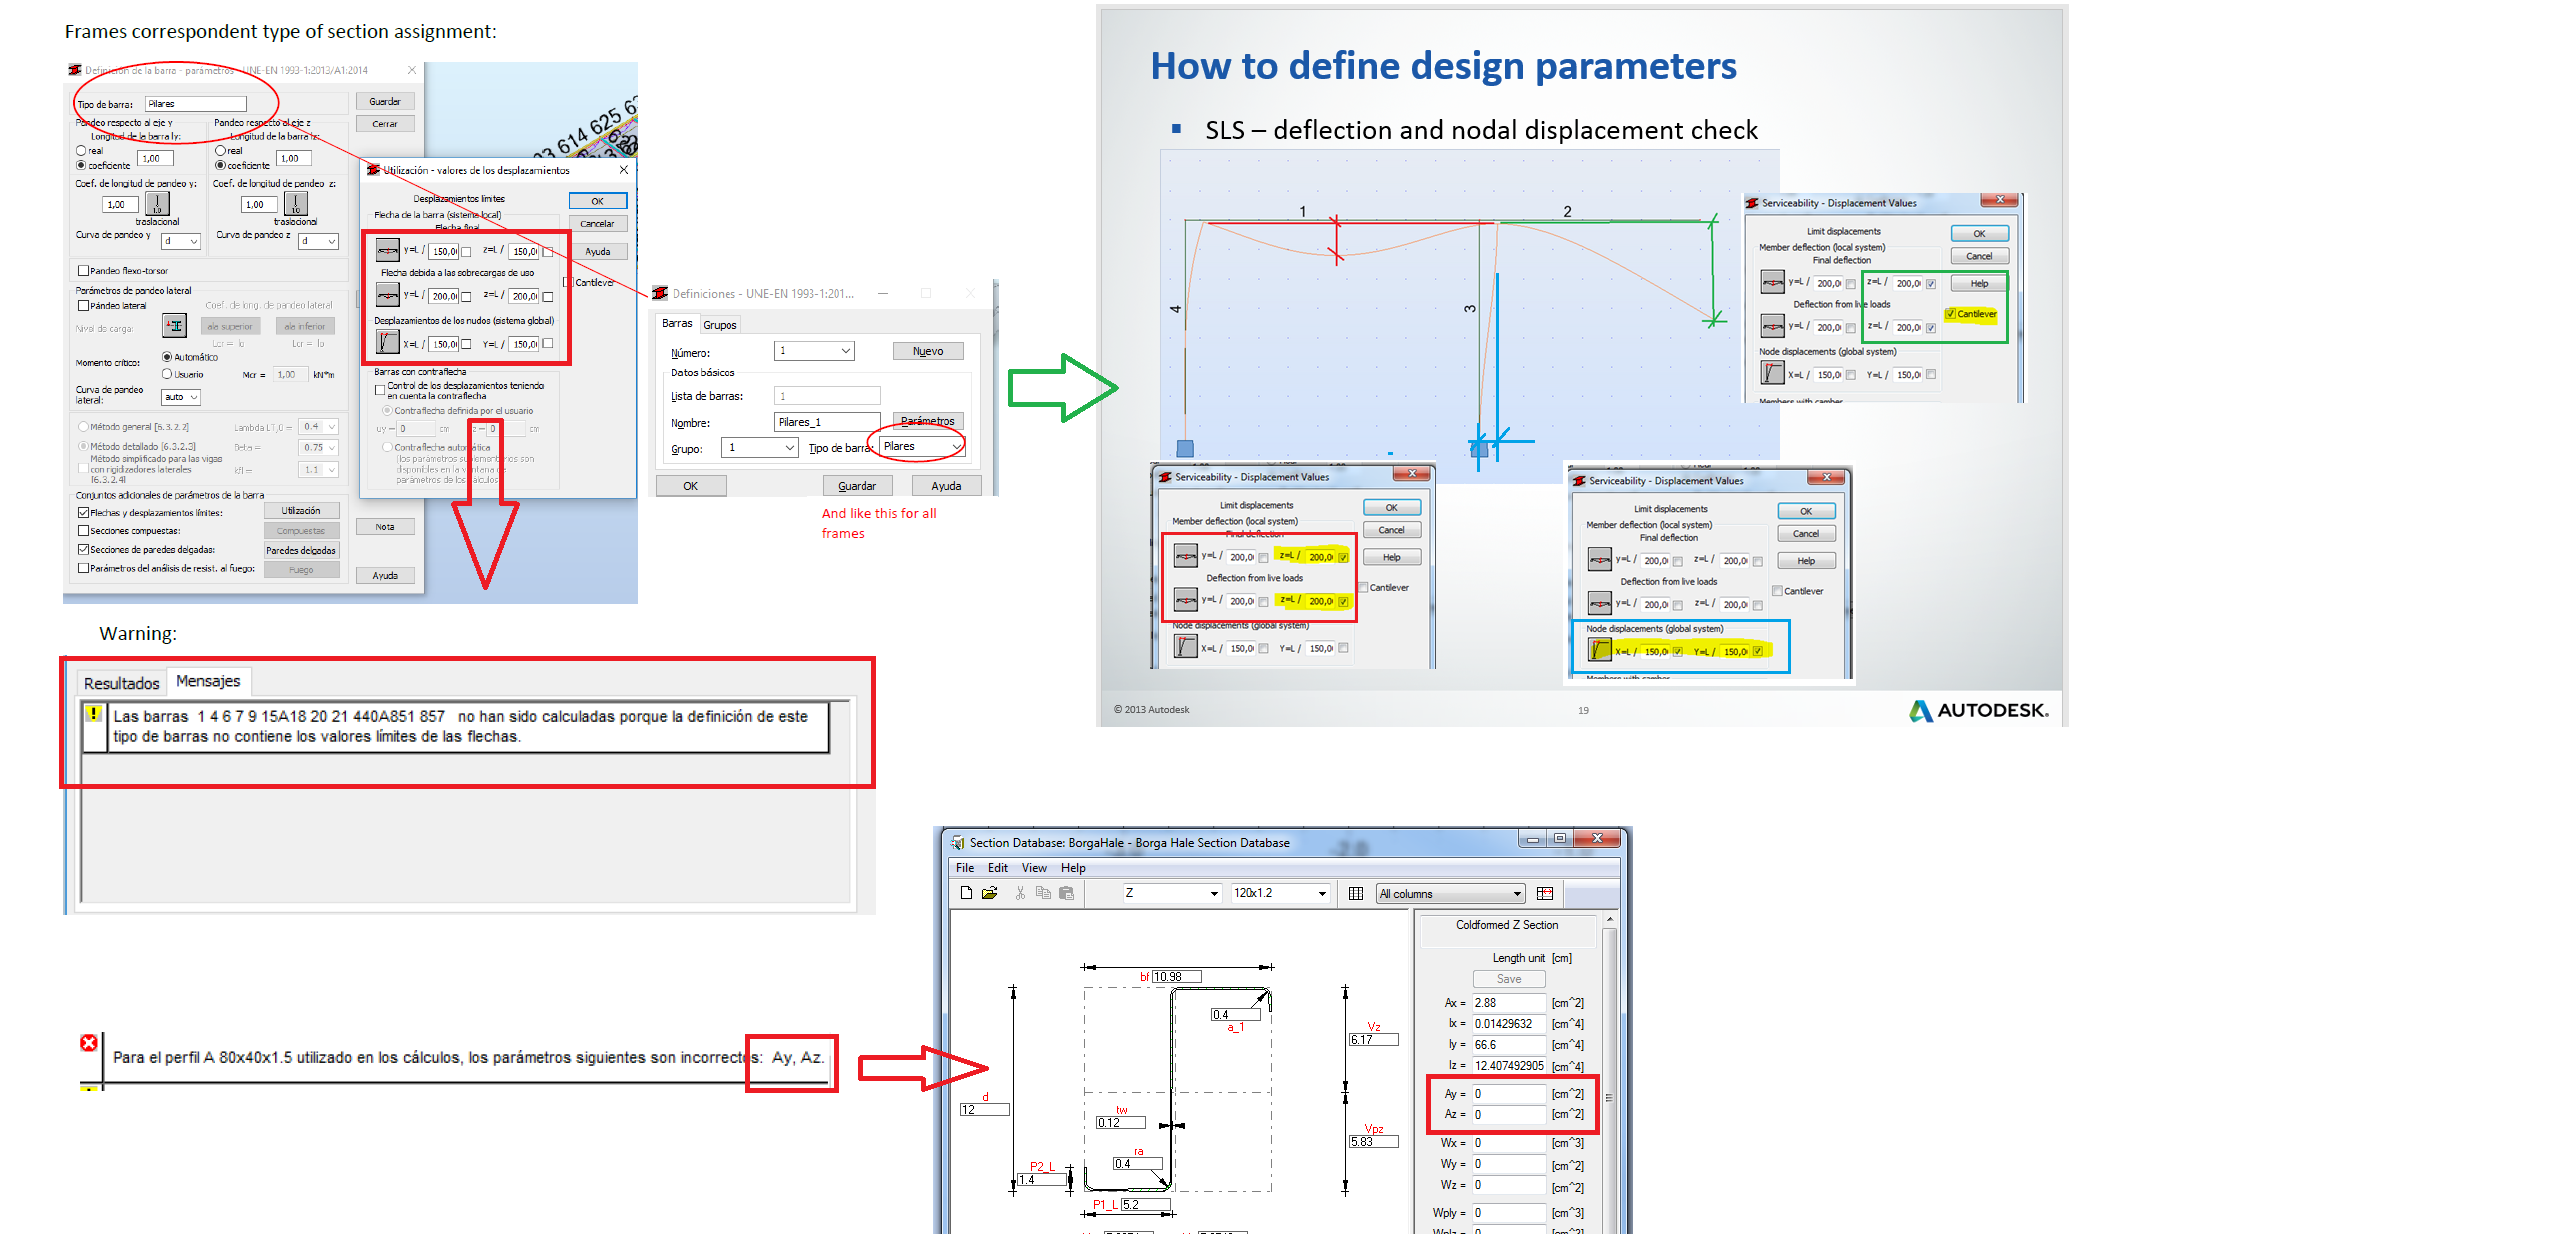Expand the Curva de pandeo y dropdown

181,242
